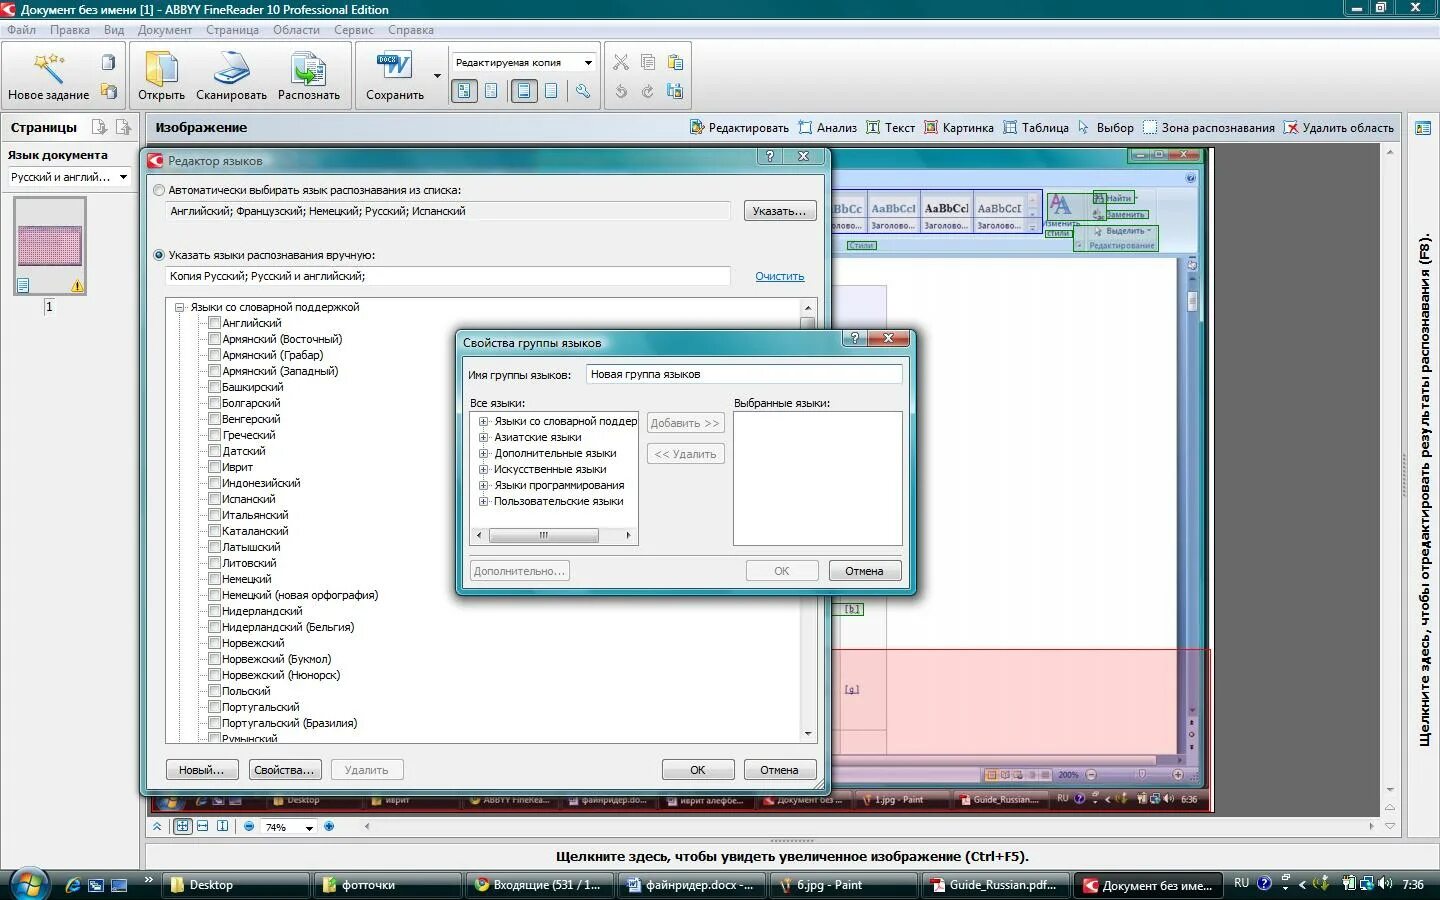Screen dimensions: 1440x900
Task: Click the Новый... button
Action: (202, 770)
